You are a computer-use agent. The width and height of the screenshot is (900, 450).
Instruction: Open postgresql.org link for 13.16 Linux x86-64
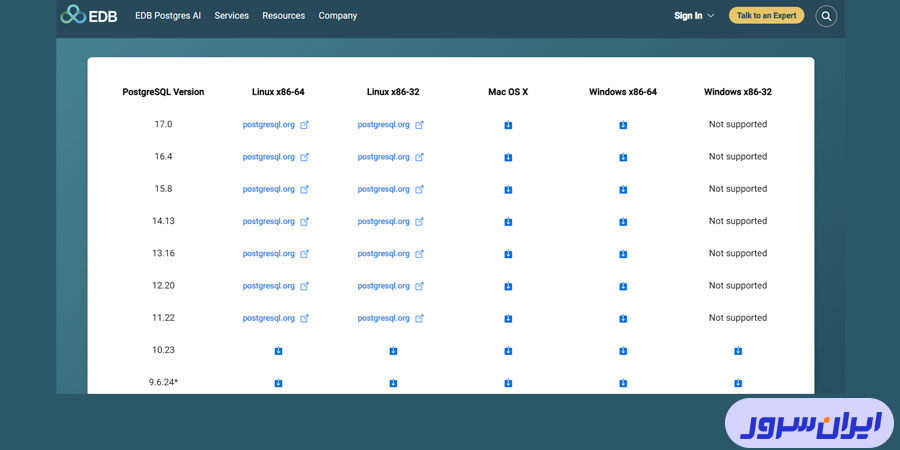tap(276, 253)
